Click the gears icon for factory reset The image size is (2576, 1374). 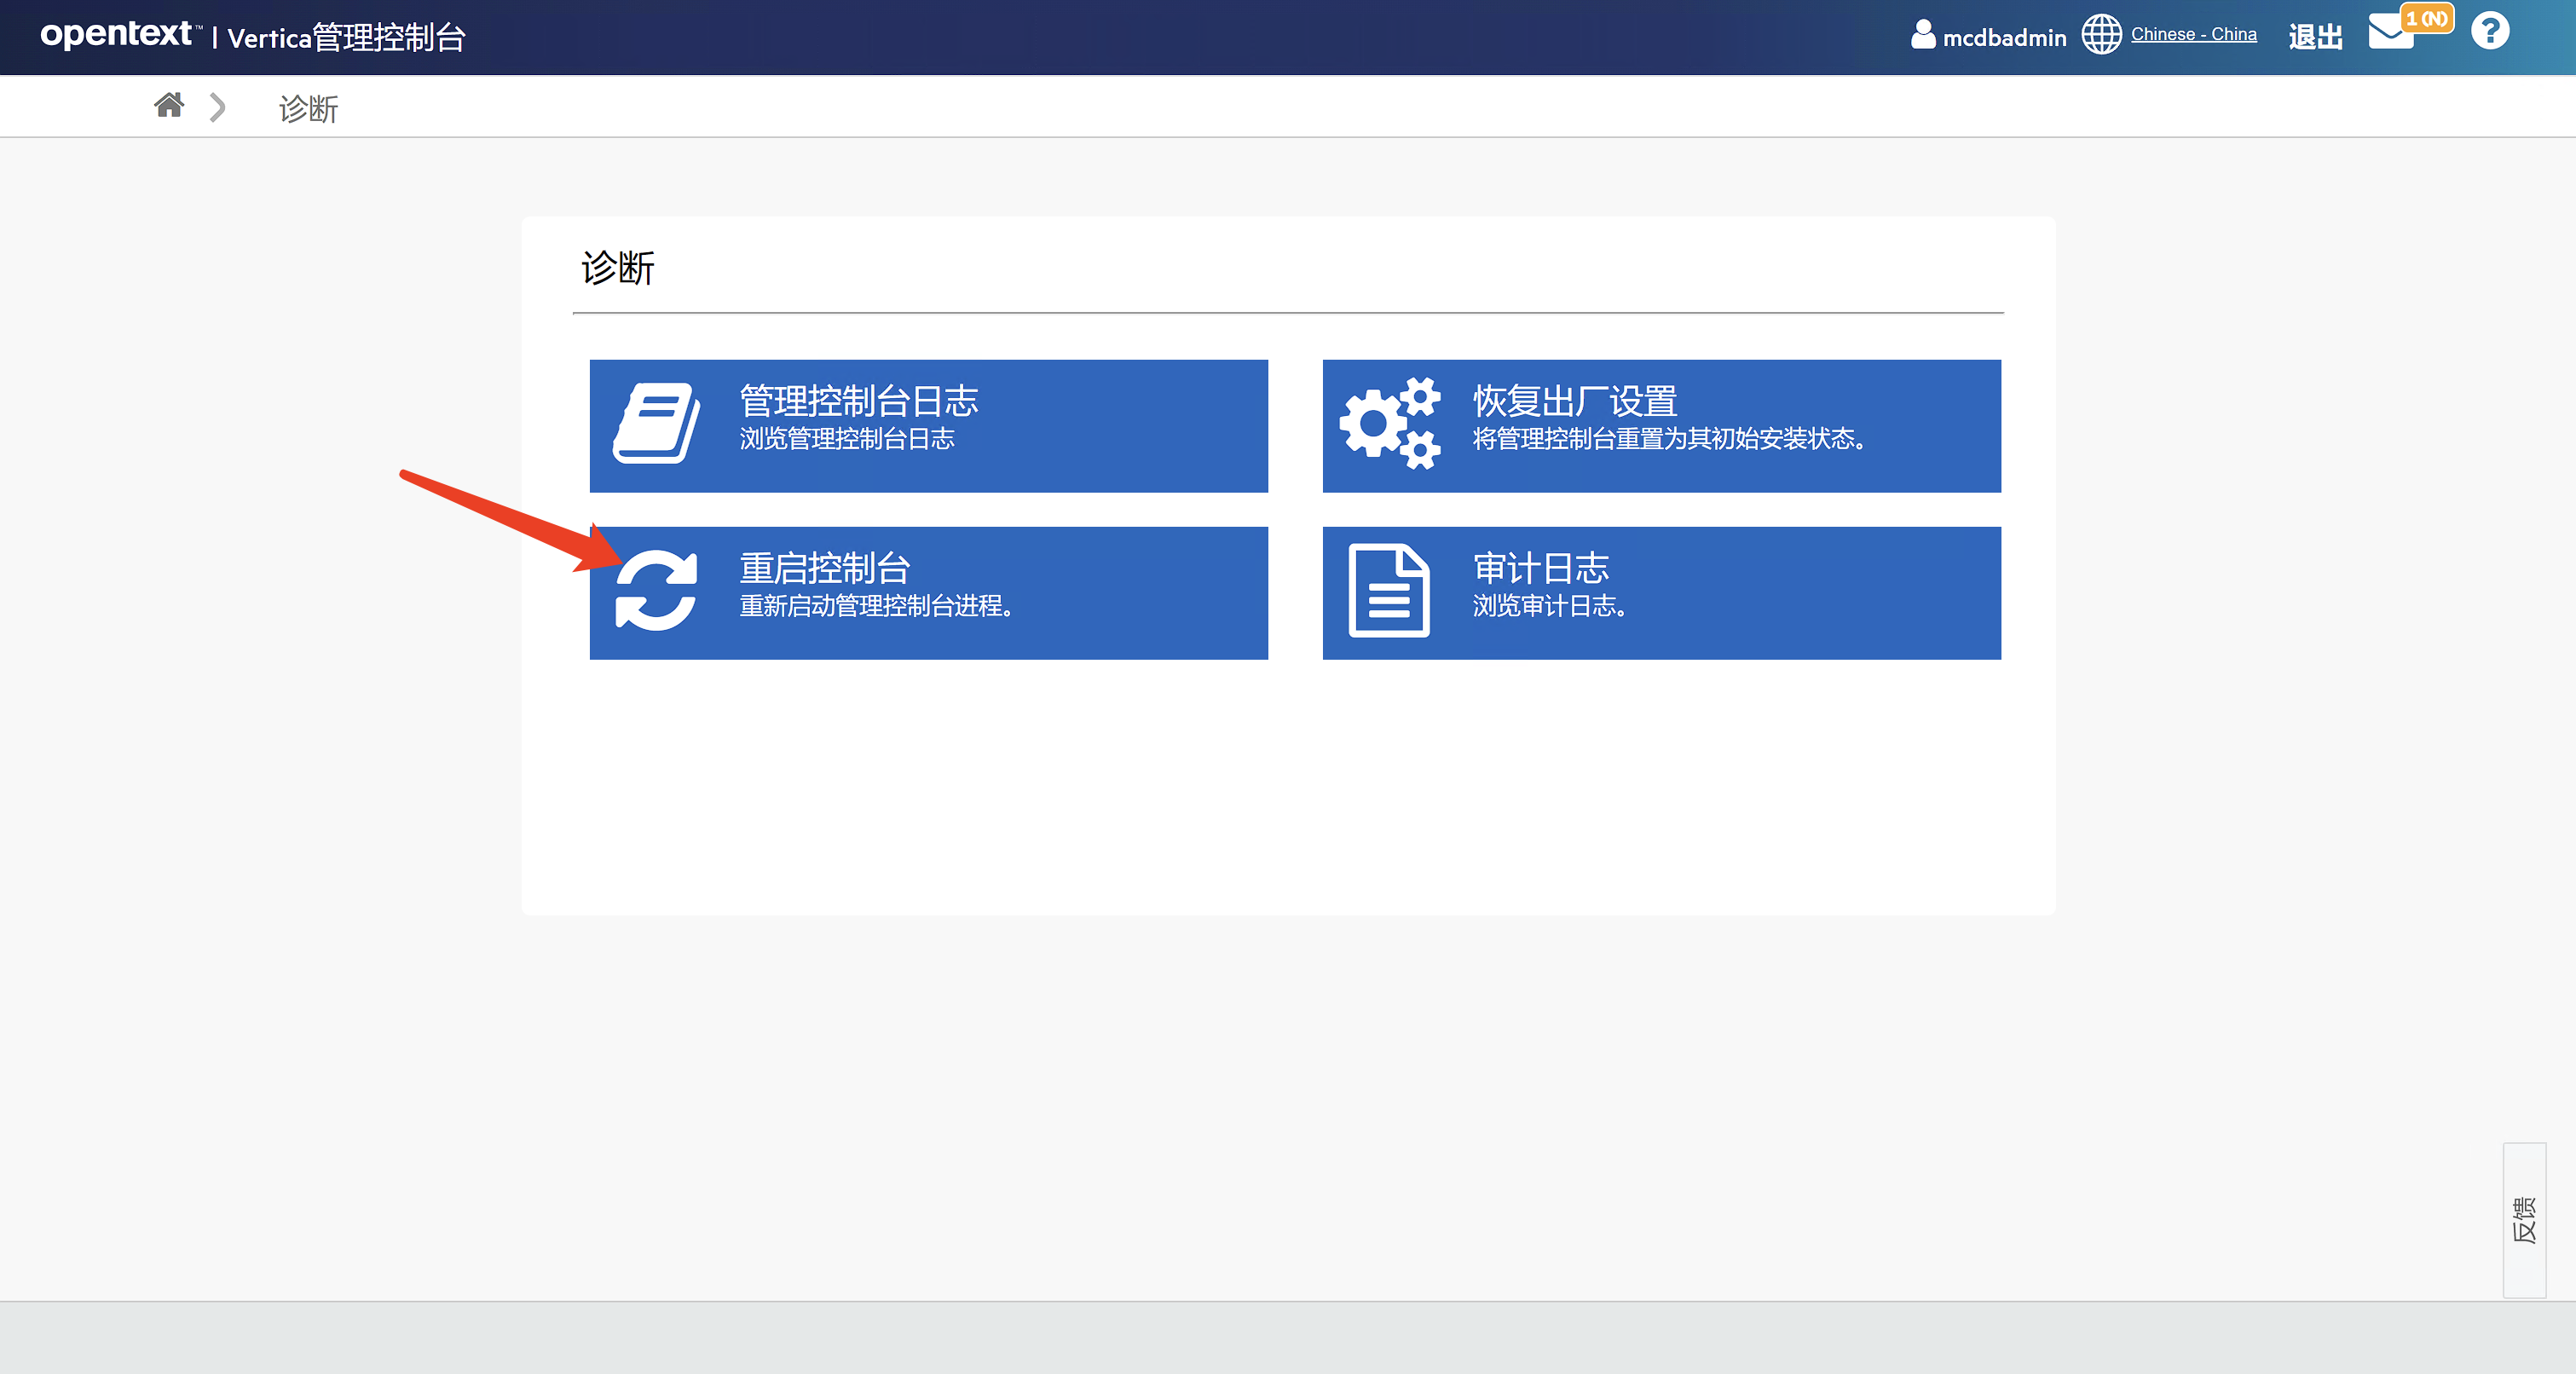[x=1389, y=424]
